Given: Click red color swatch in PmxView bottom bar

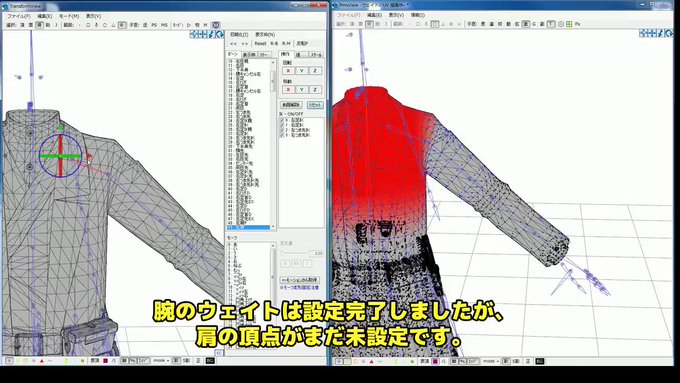Looking at the screenshot, I should [x=435, y=361].
